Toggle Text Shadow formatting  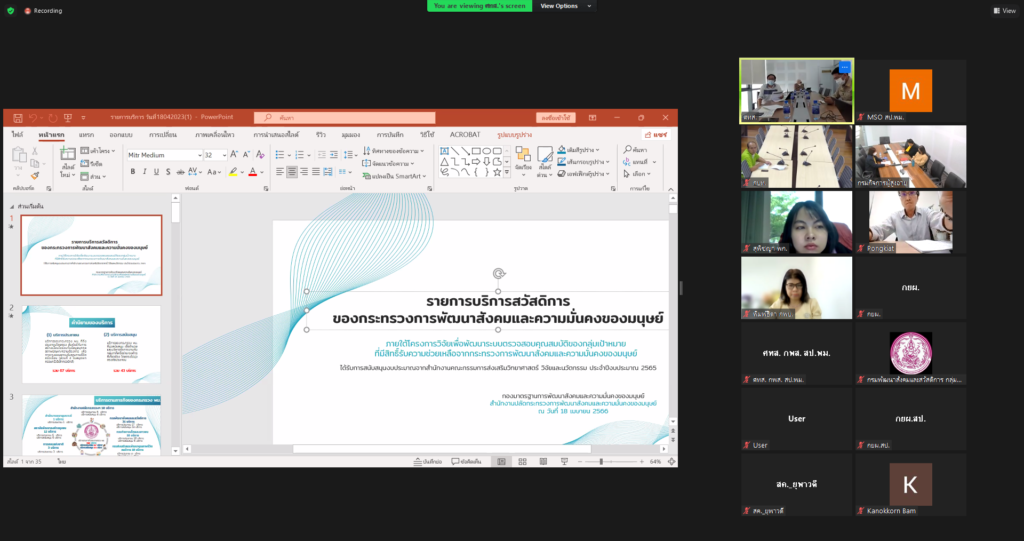point(168,172)
